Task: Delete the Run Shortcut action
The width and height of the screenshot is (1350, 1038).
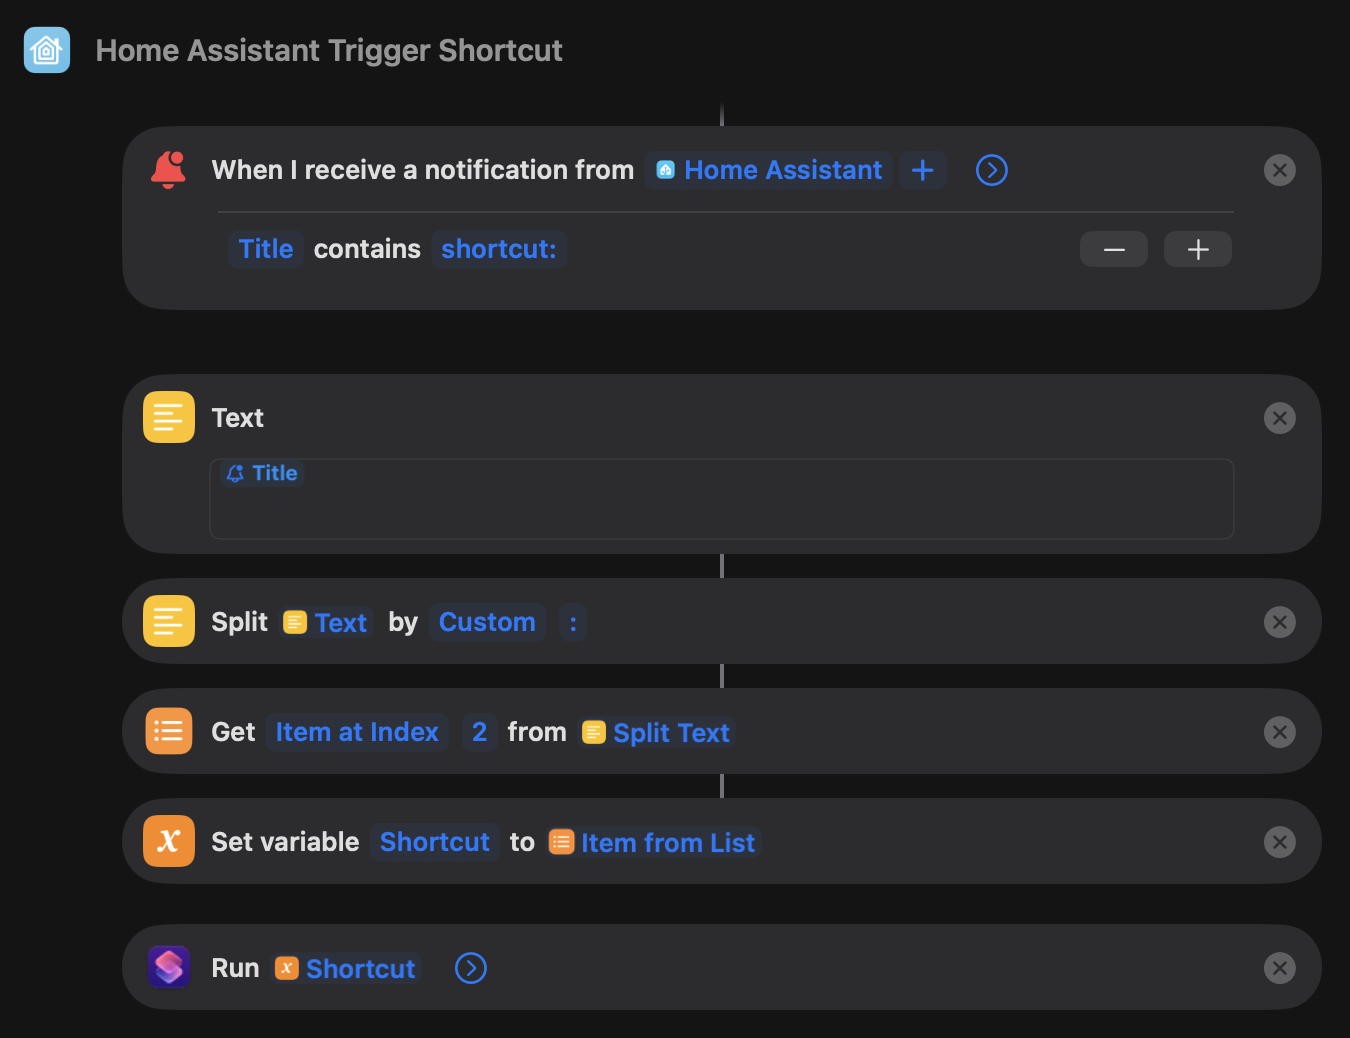Action: tap(1280, 968)
